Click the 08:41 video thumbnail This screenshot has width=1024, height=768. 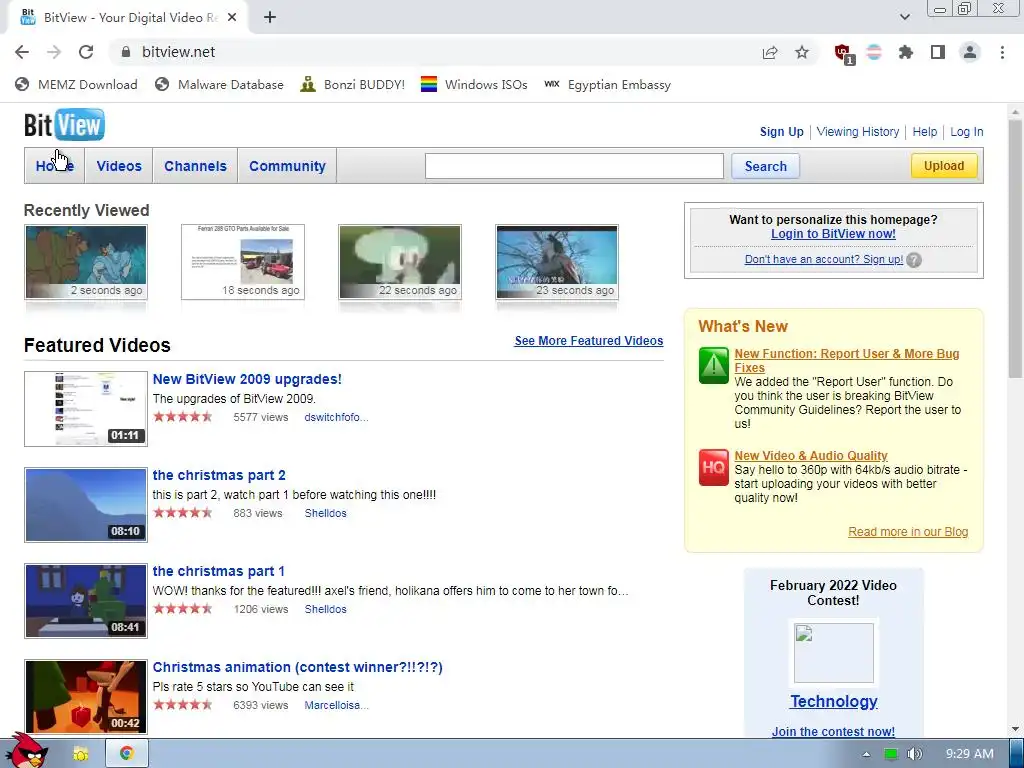point(86,601)
